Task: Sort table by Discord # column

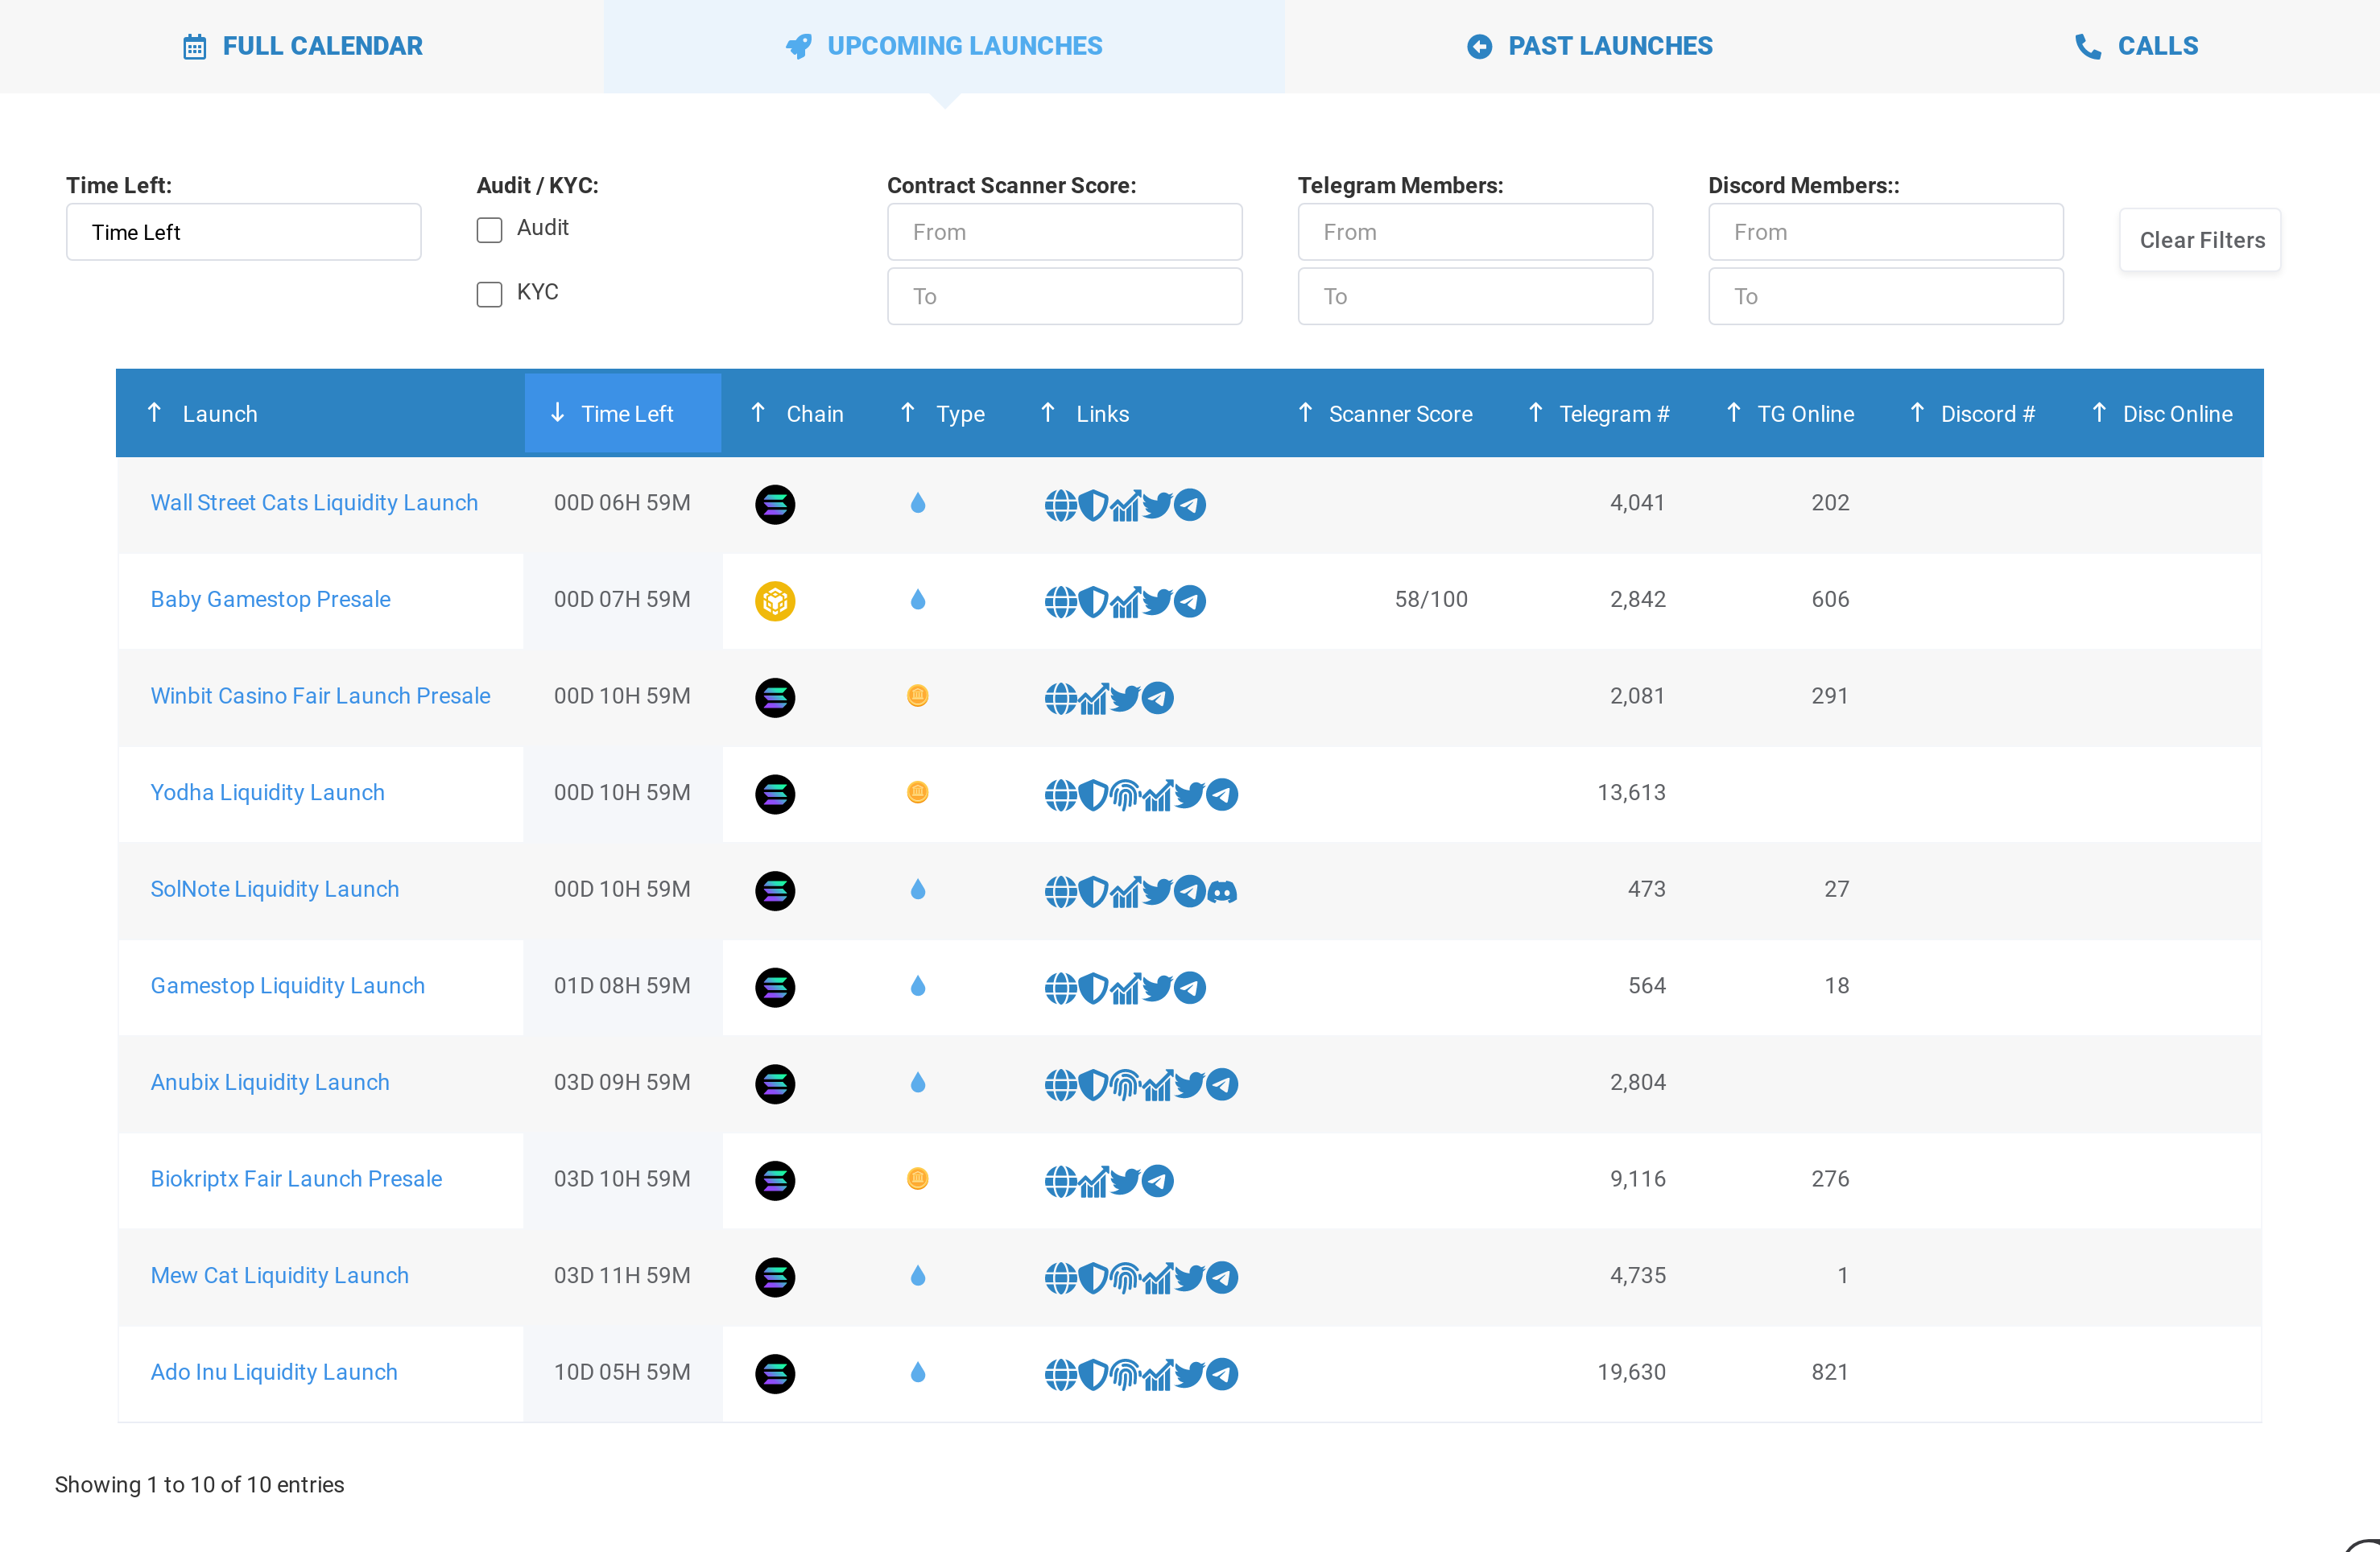Action: [x=1973, y=413]
